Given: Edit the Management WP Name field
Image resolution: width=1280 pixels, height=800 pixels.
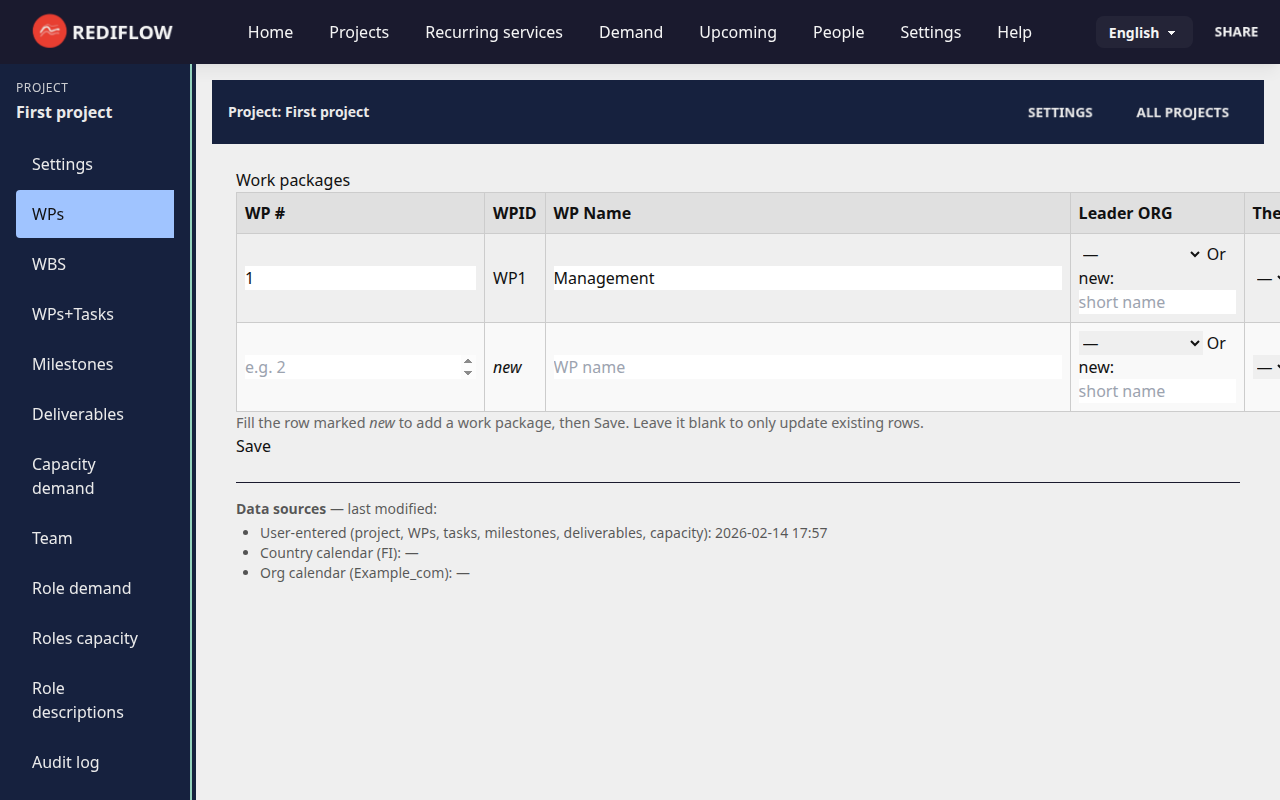Looking at the screenshot, I should (806, 277).
